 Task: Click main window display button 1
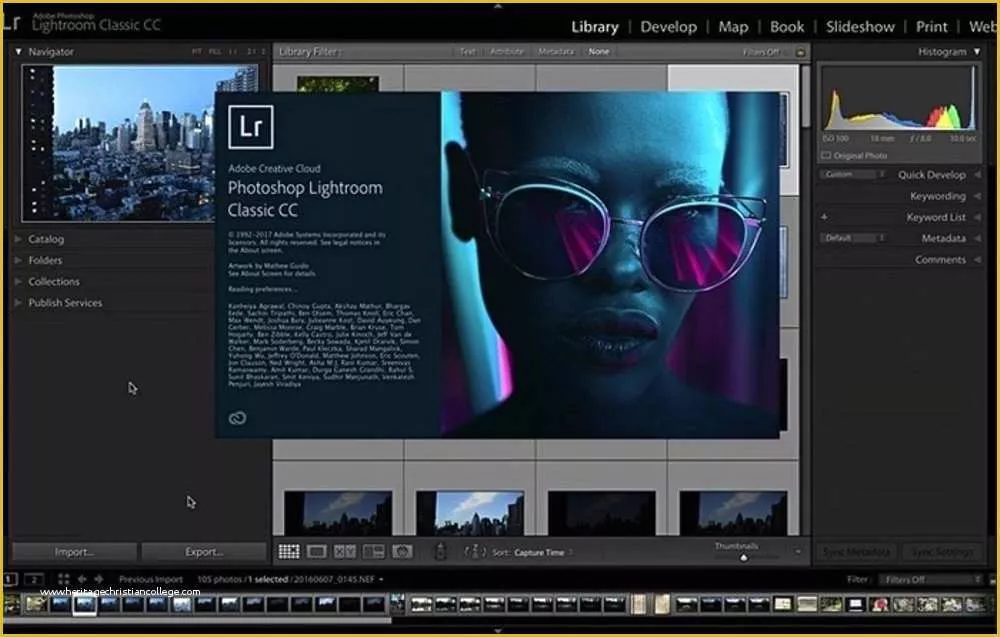pos(10,579)
